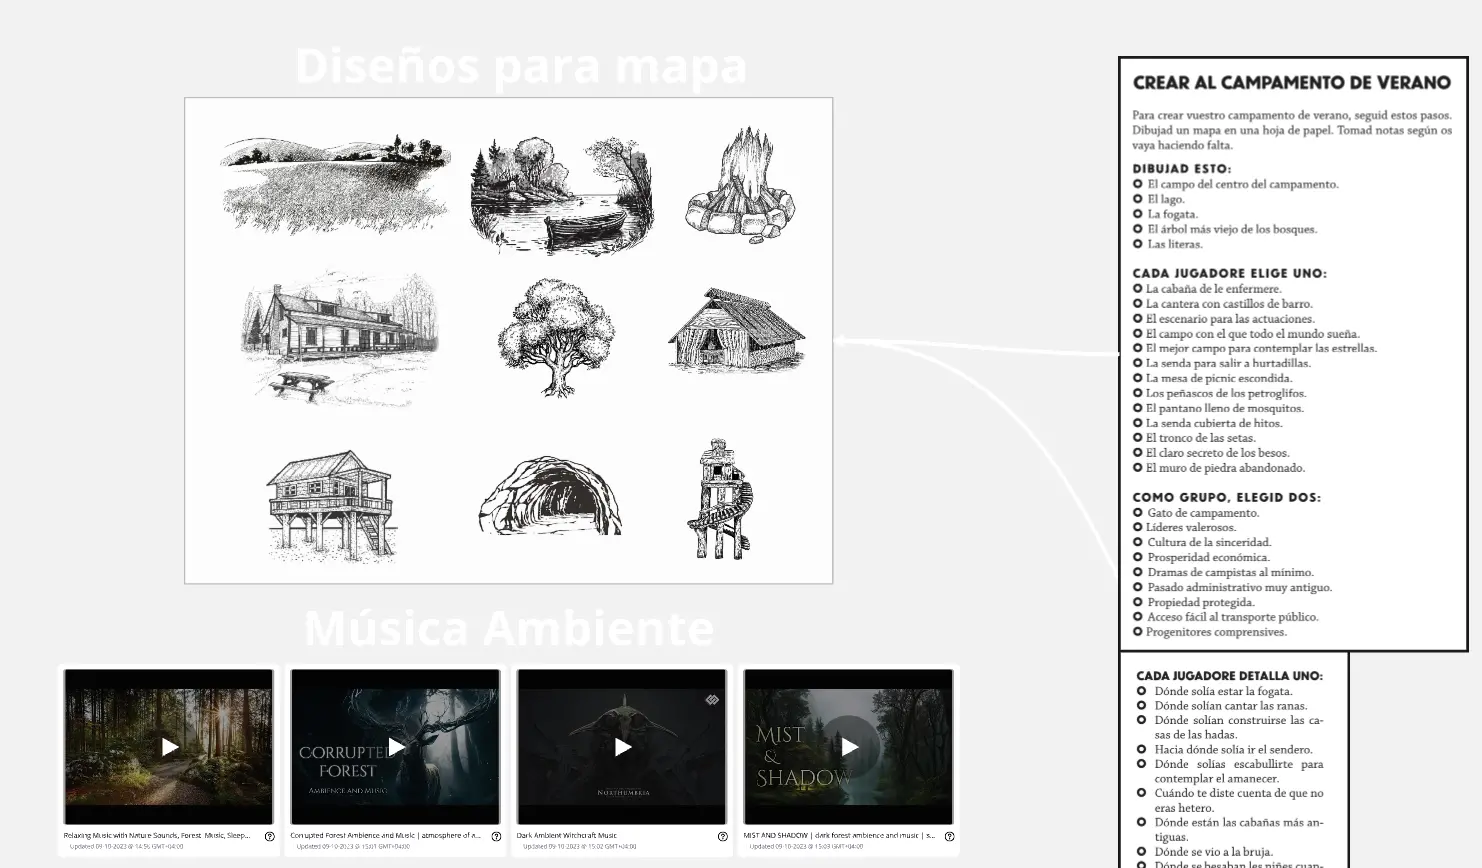This screenshot has height=868, width=1482.
Task: Check the 'Gato de campamento' bullet
Action: pos(1138,513)
